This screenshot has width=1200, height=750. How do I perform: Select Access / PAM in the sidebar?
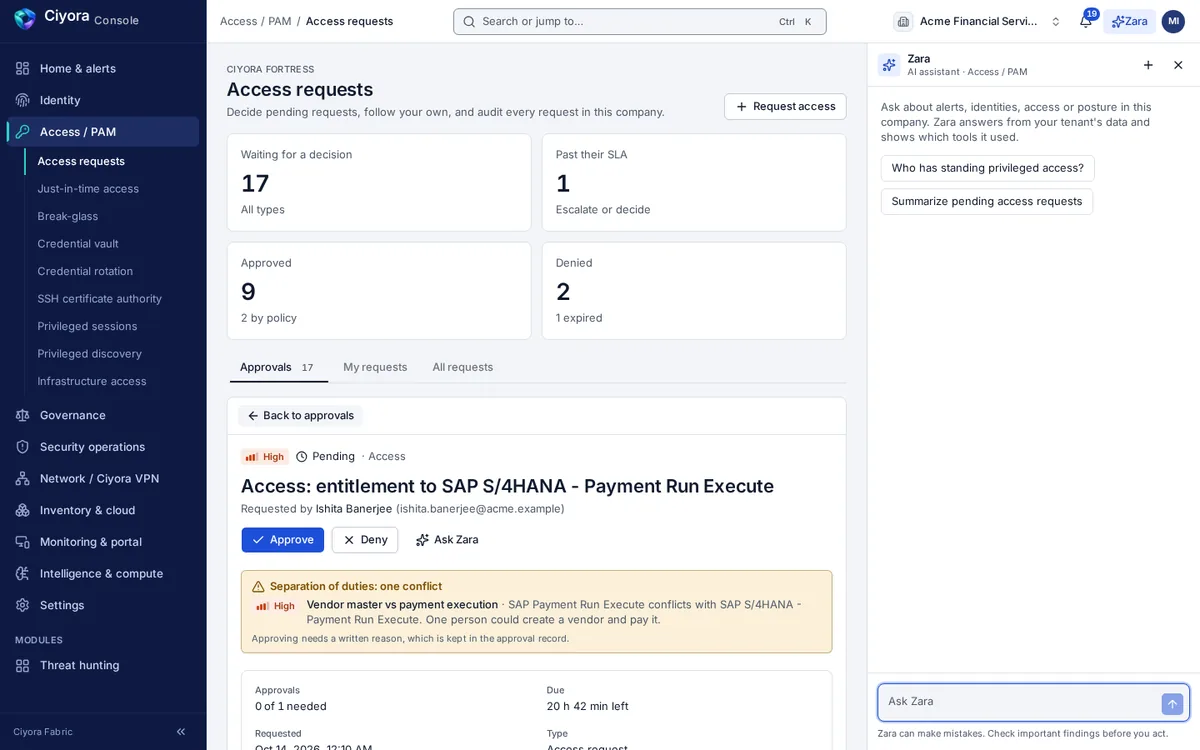(103, 132)
